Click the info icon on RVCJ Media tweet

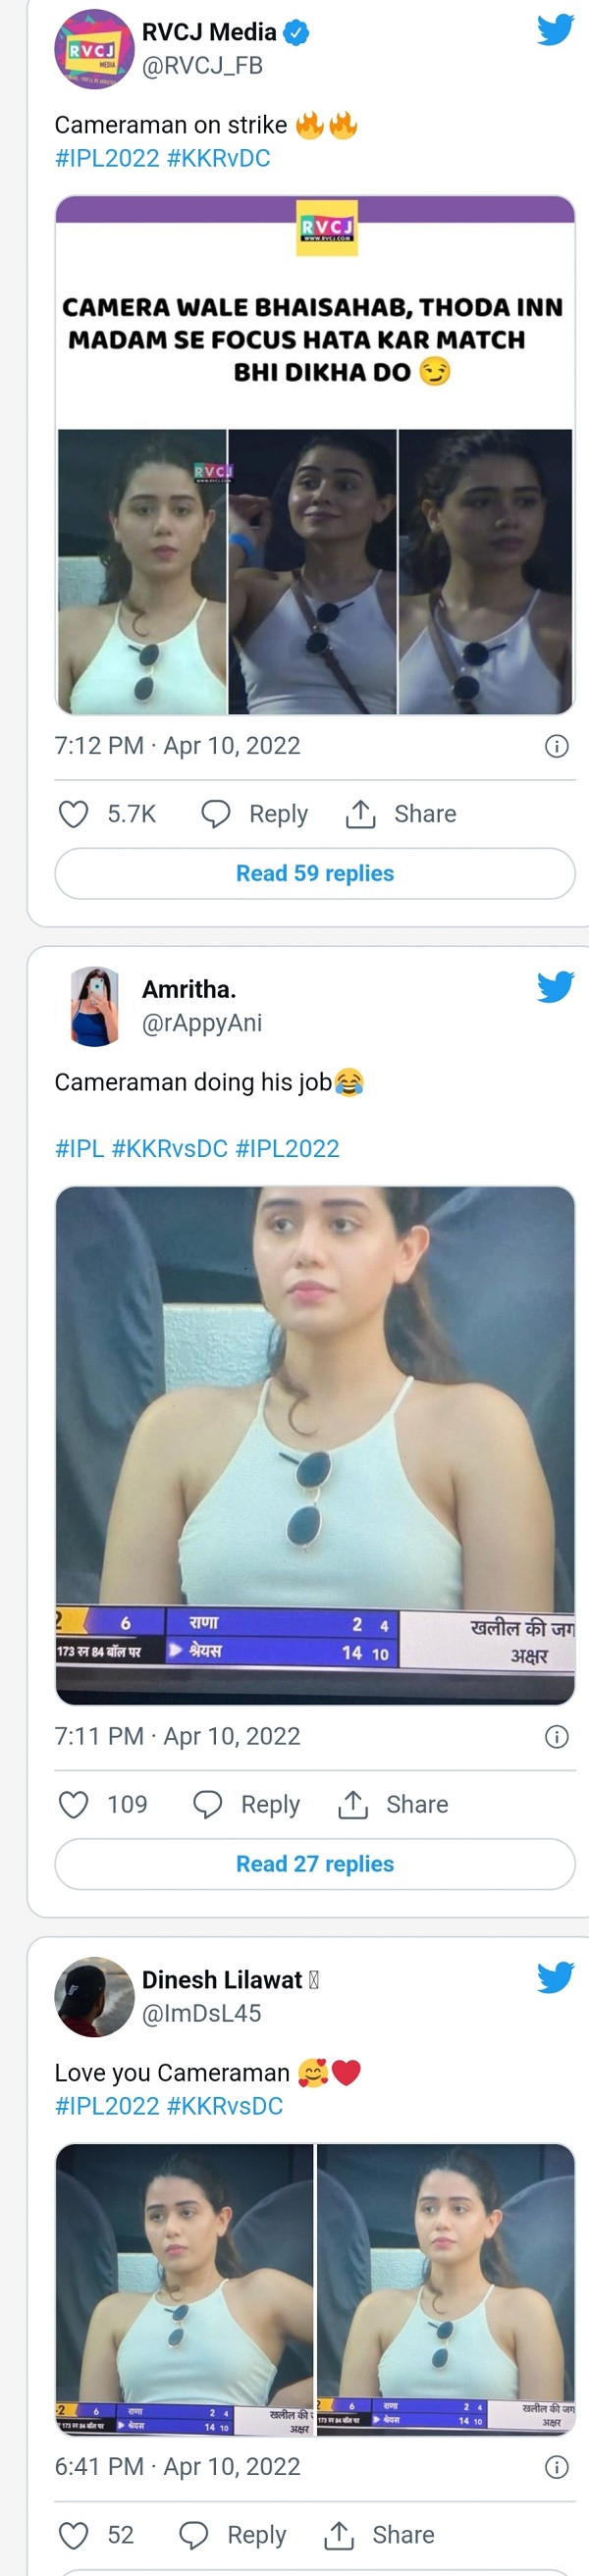[x=556, y=745]
